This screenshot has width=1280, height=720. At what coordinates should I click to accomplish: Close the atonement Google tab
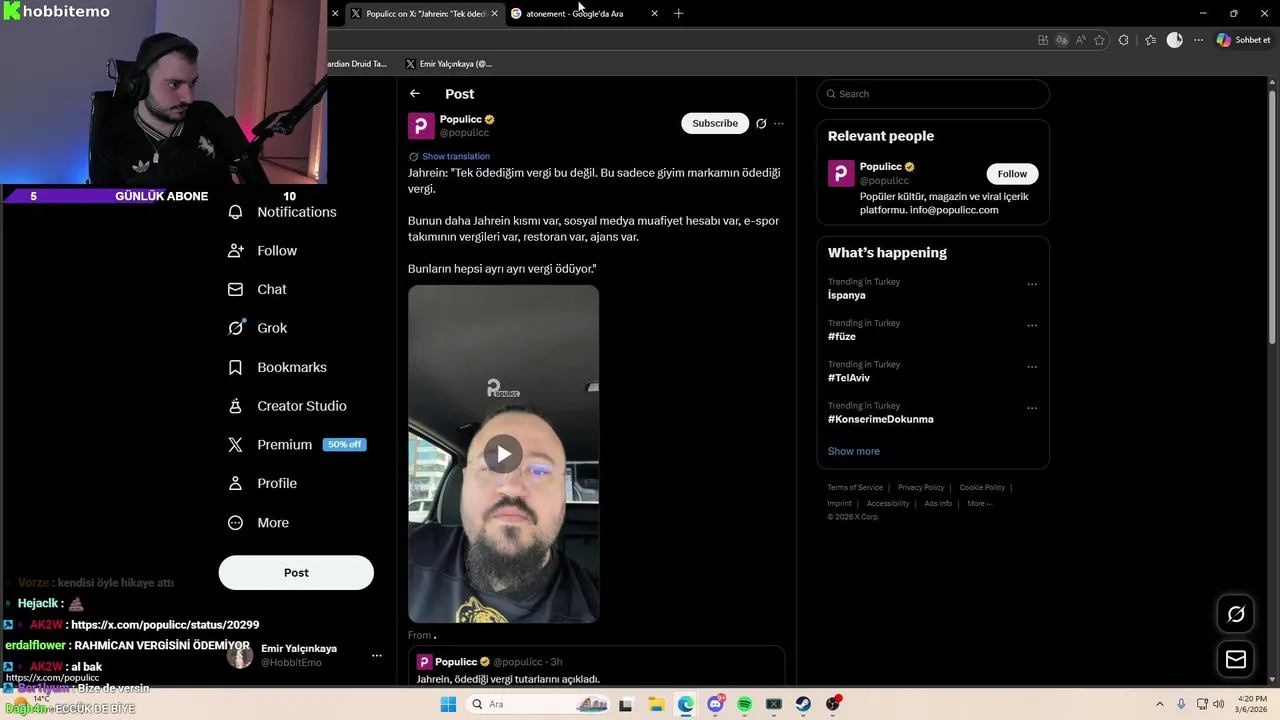[654, 14]
